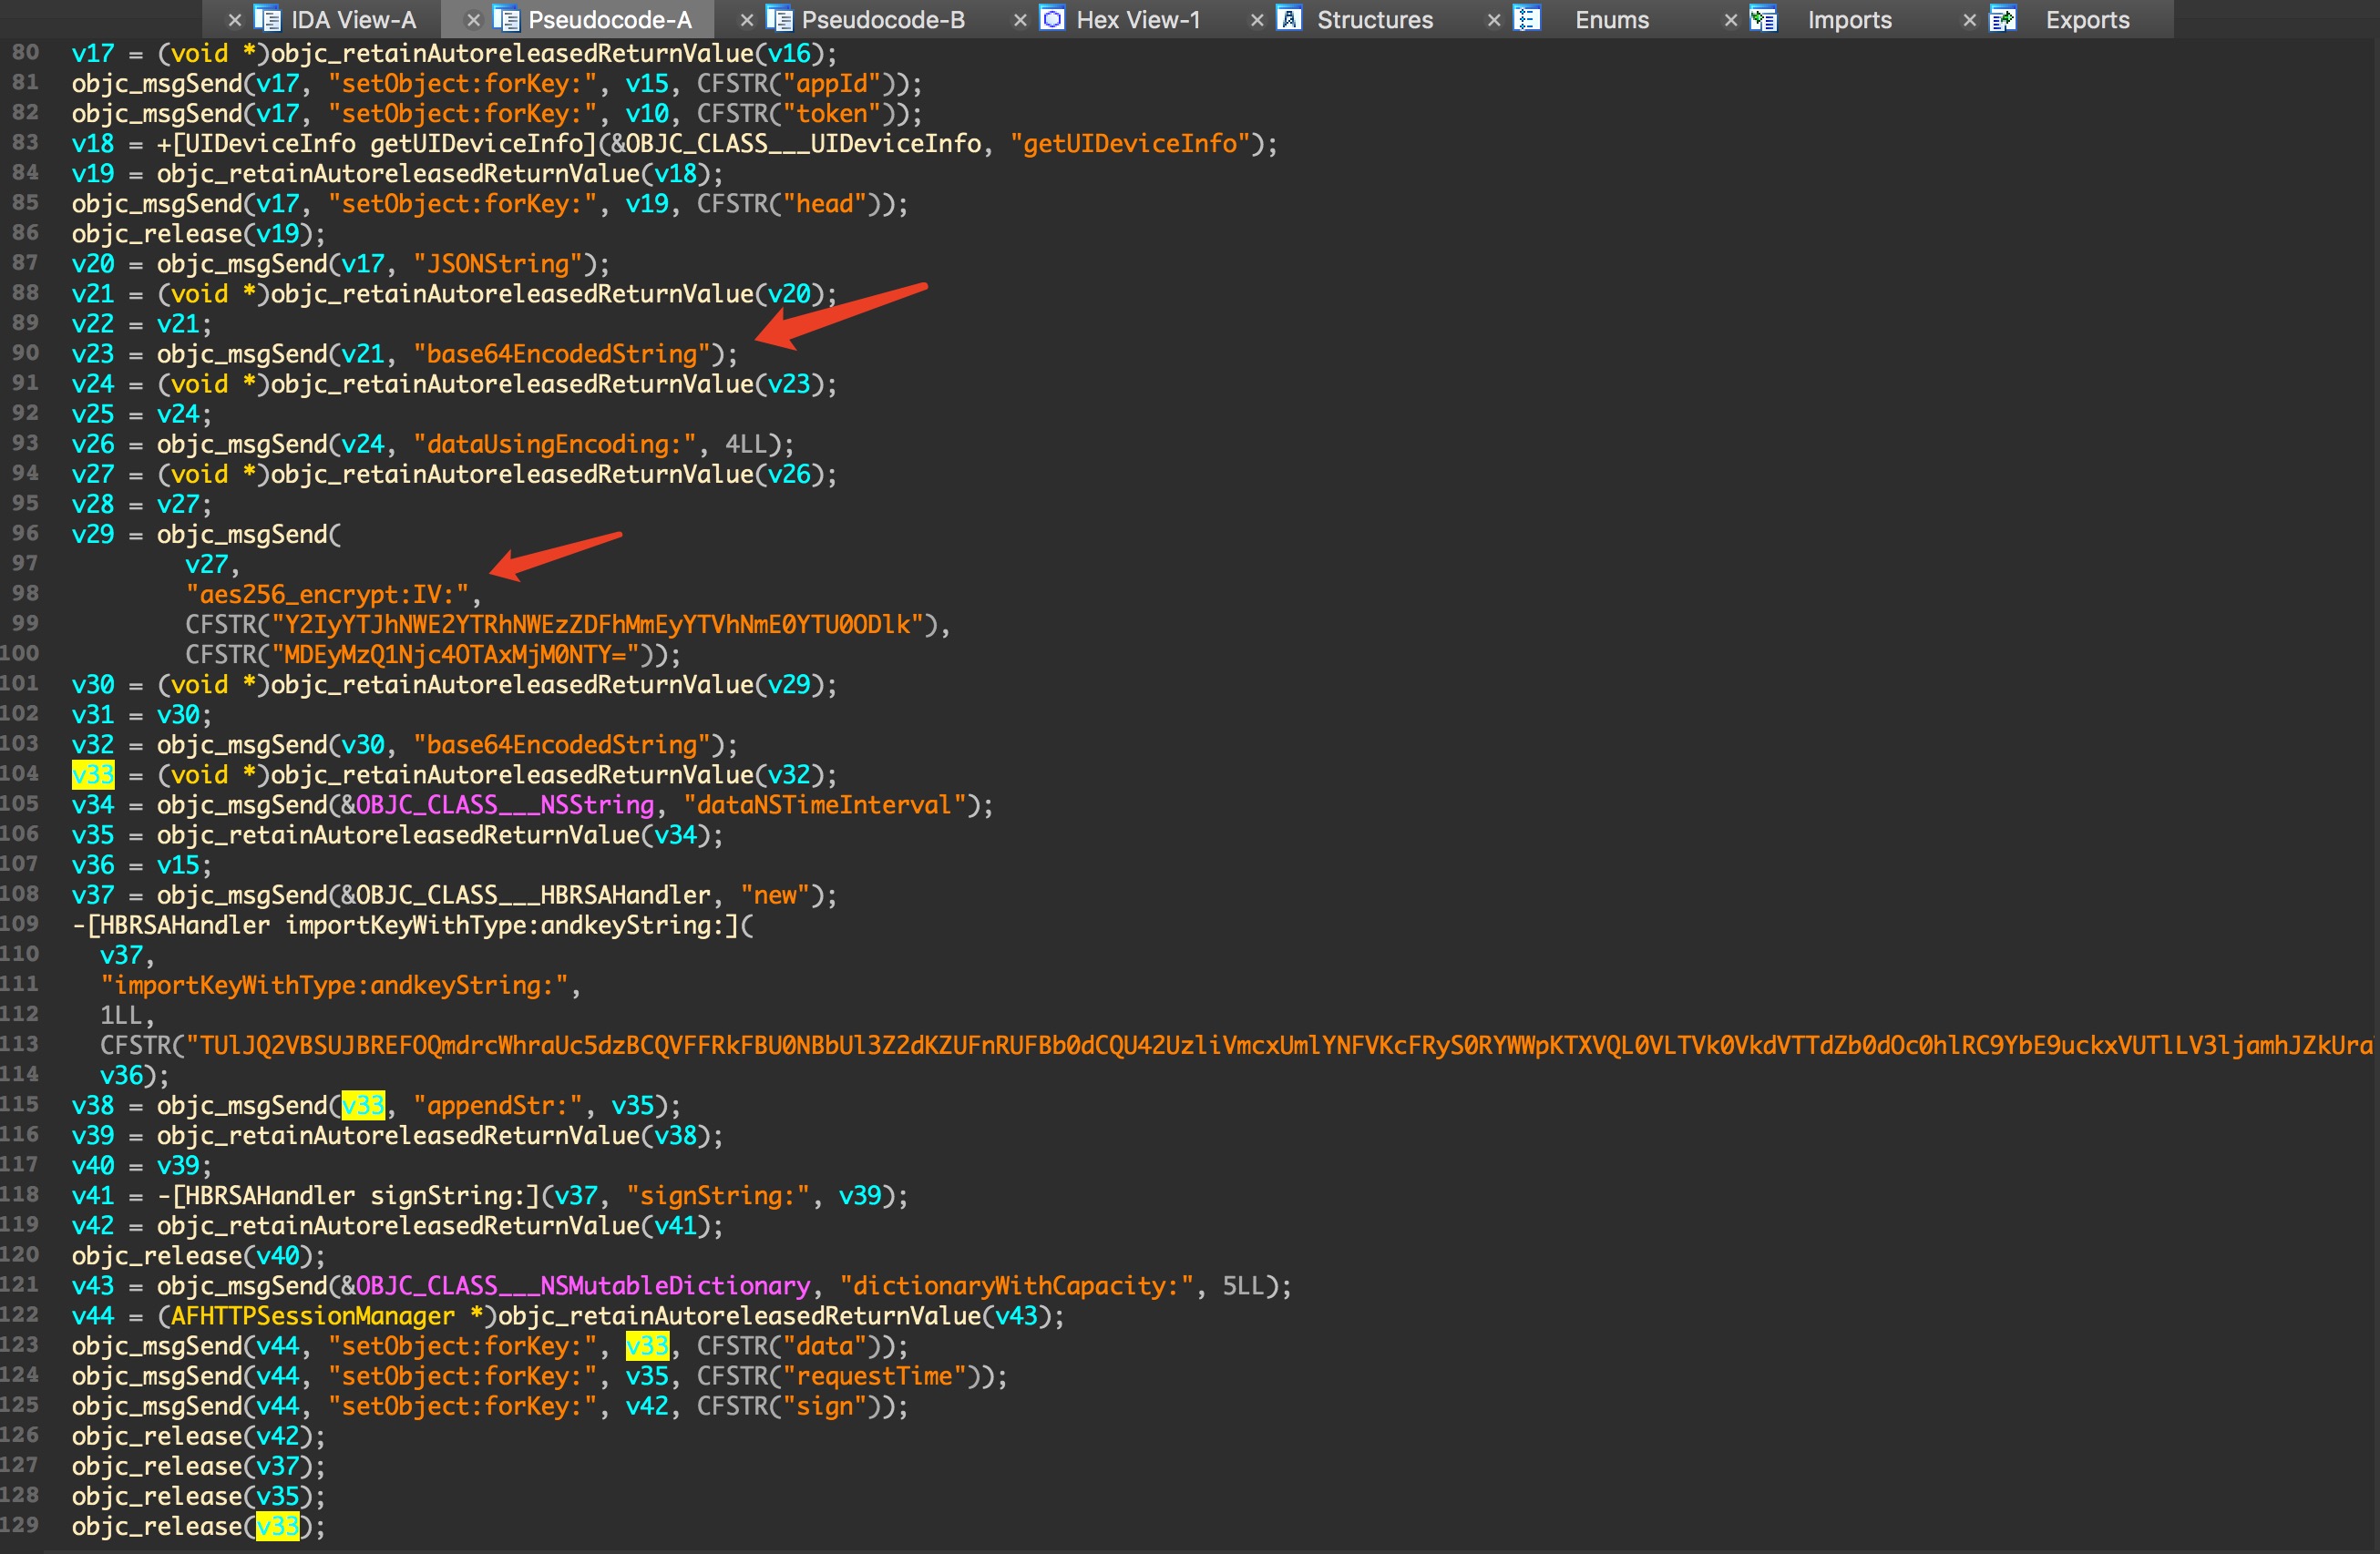
Task: Close the IDA View-A tab
Action: [234, 20]
